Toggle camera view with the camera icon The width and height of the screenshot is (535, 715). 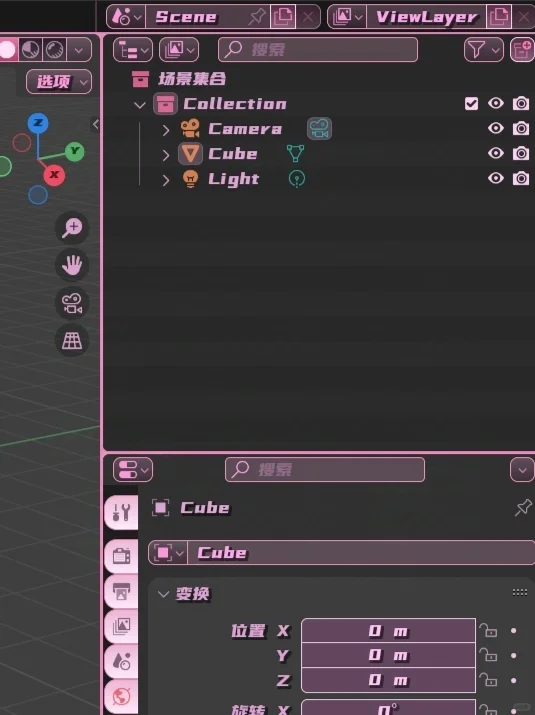coord(72,303)
